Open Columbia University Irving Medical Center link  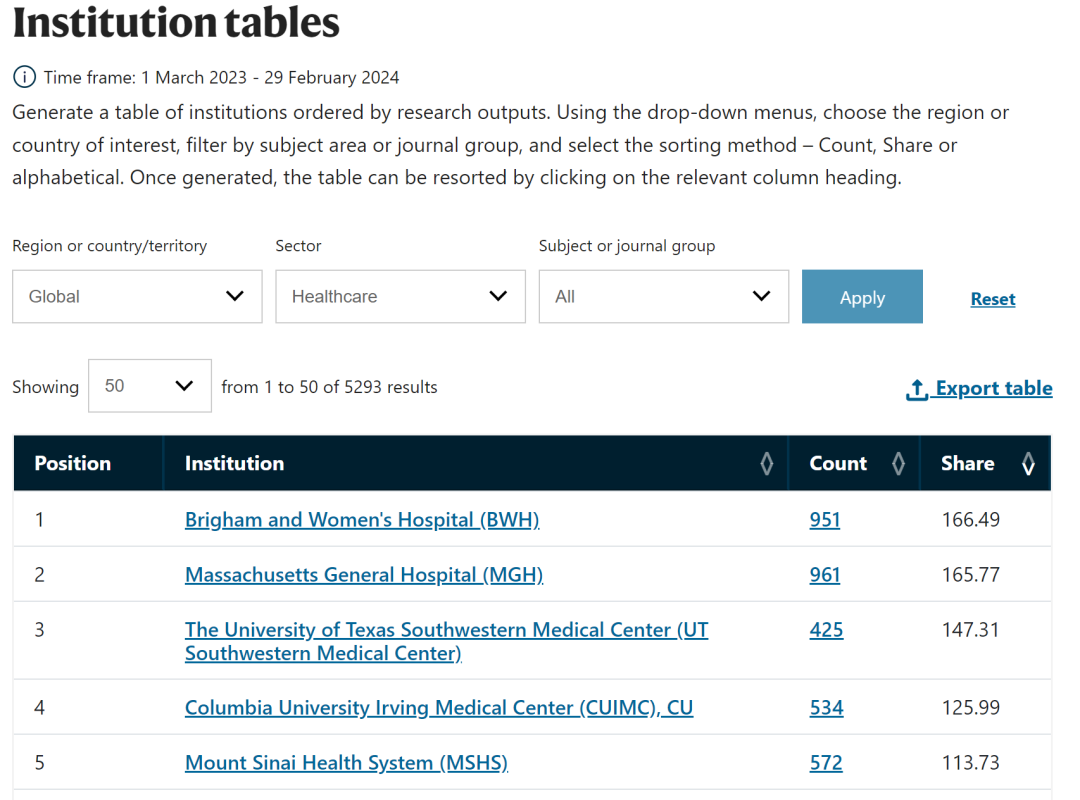438,708
